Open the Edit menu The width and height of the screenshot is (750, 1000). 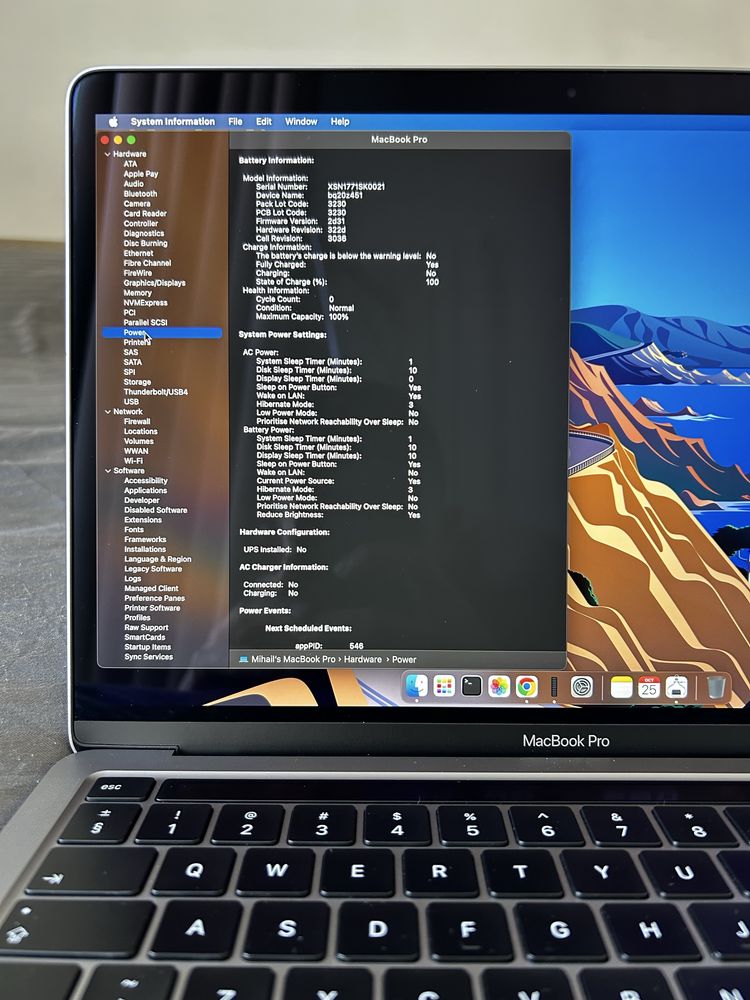tap(264, 121)
